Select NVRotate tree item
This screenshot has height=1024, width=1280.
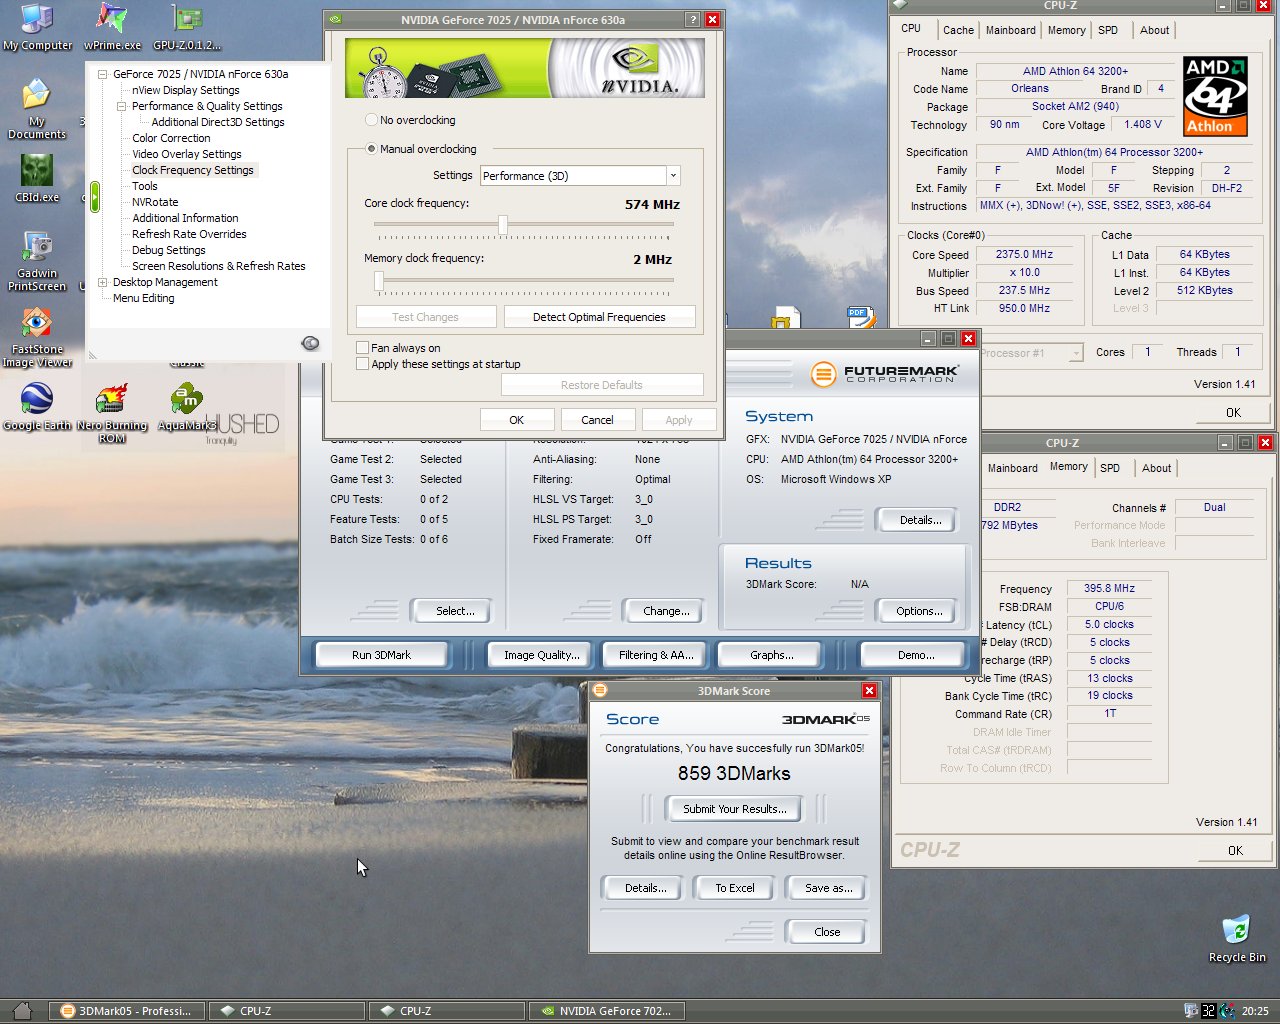(155, 202)
